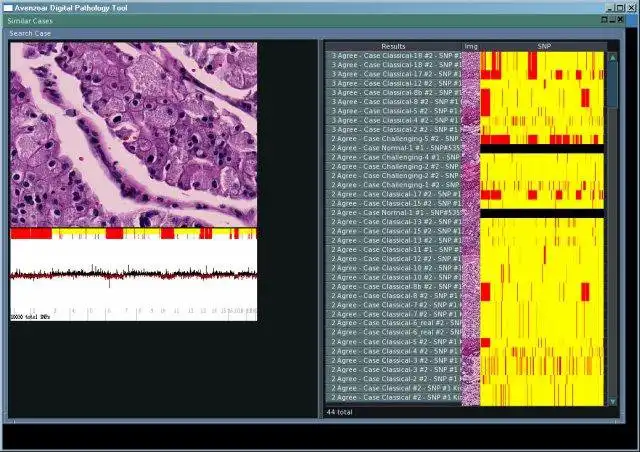Click the pathology tissue image in Search Case
Viewport: 640px width, 452px height.
tap(133, 134)
